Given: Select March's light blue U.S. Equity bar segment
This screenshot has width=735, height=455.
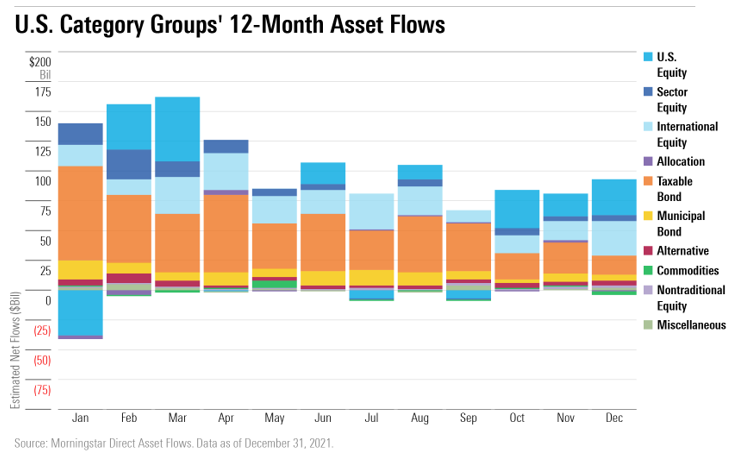Looking at the screenshot, I should point(177,128).
